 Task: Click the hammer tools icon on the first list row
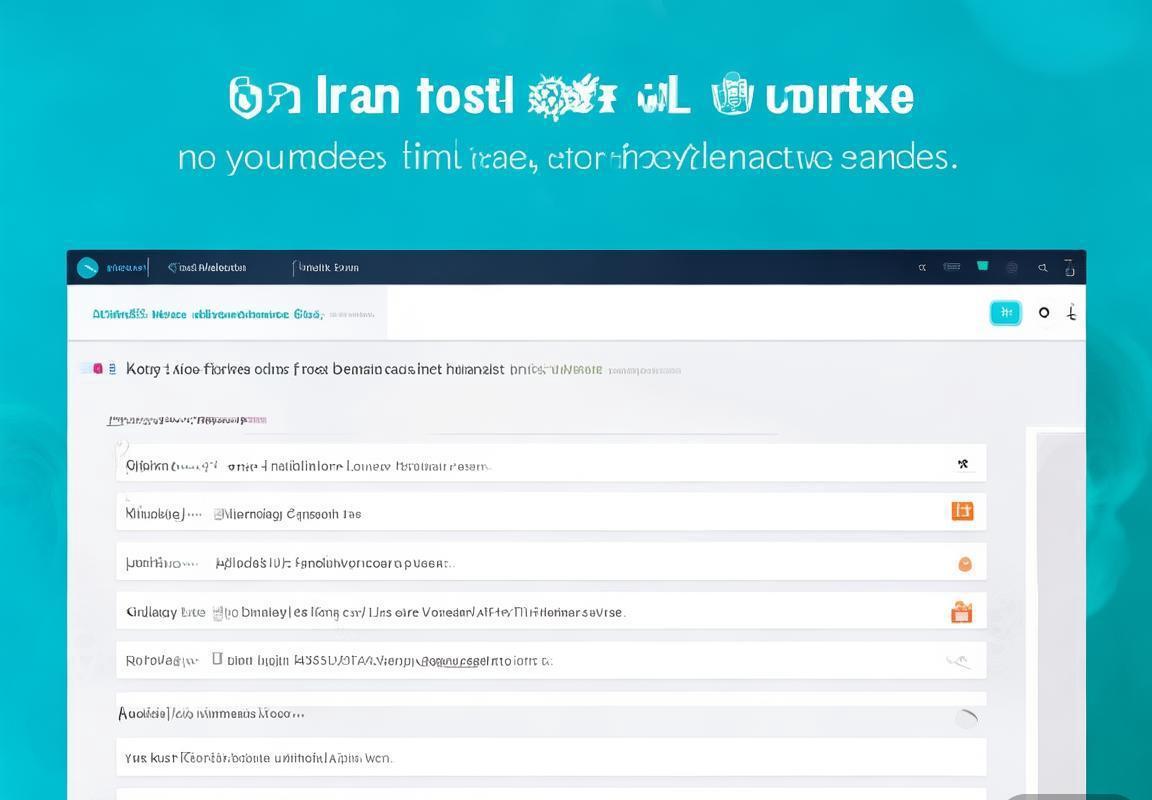pyautogui.click(x=962, y=464)
